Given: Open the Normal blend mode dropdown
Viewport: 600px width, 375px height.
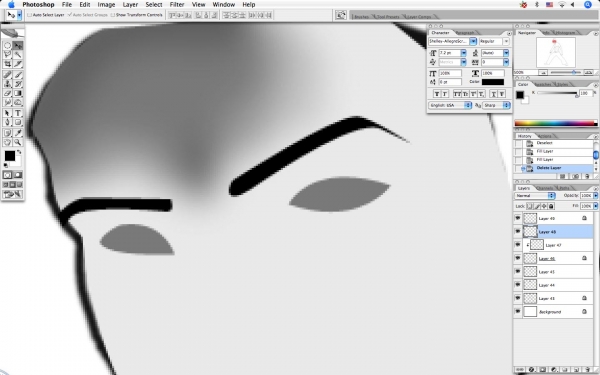Looking at the screenshot, I should (535, 196).
